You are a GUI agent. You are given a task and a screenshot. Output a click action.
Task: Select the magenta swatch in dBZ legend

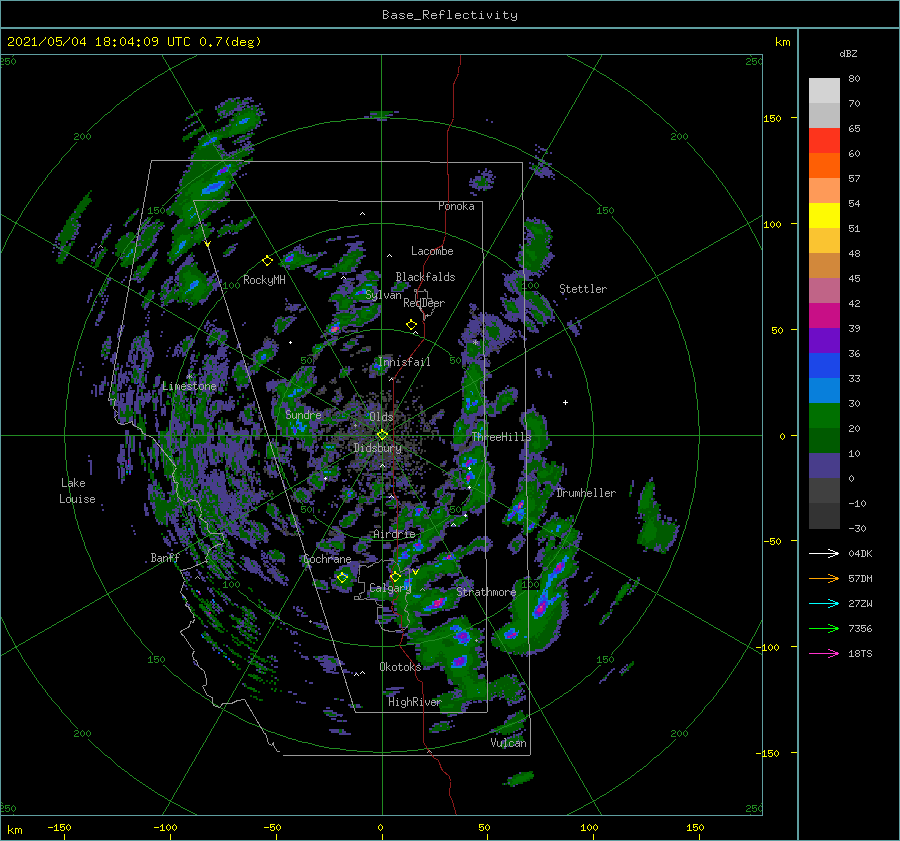824,315
